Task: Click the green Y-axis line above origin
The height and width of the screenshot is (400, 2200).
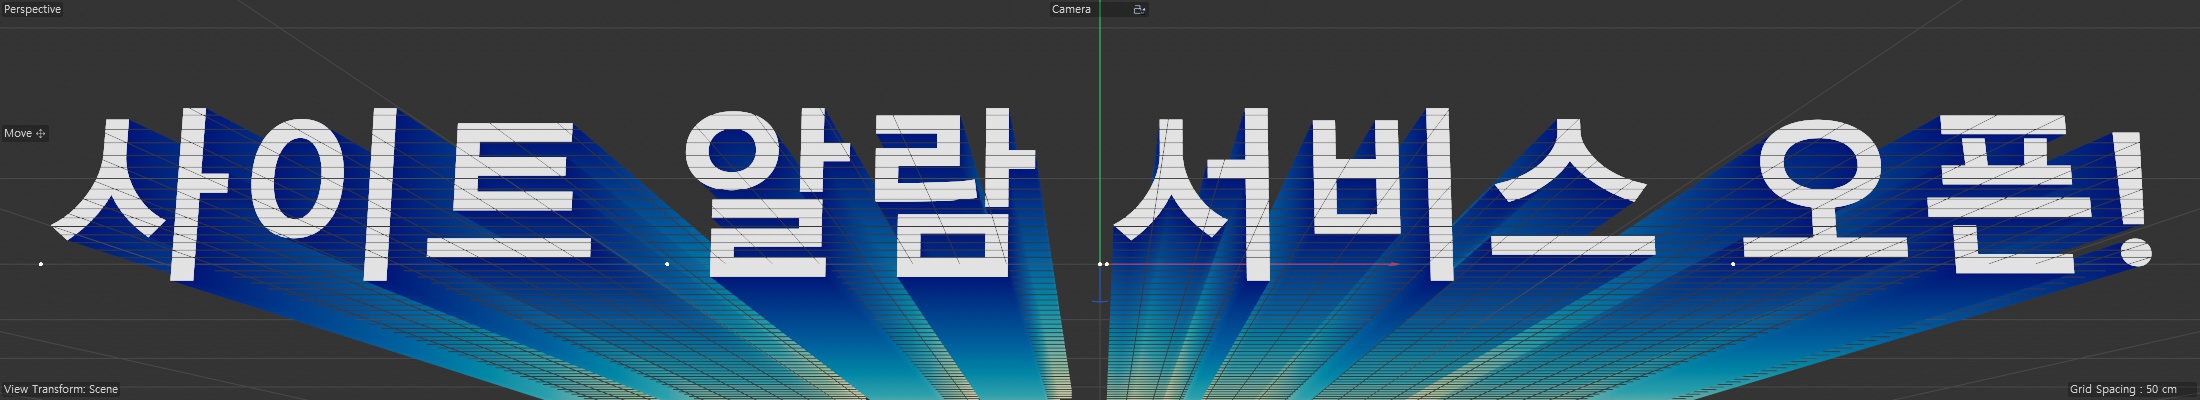Action: tap(1100, 130)
